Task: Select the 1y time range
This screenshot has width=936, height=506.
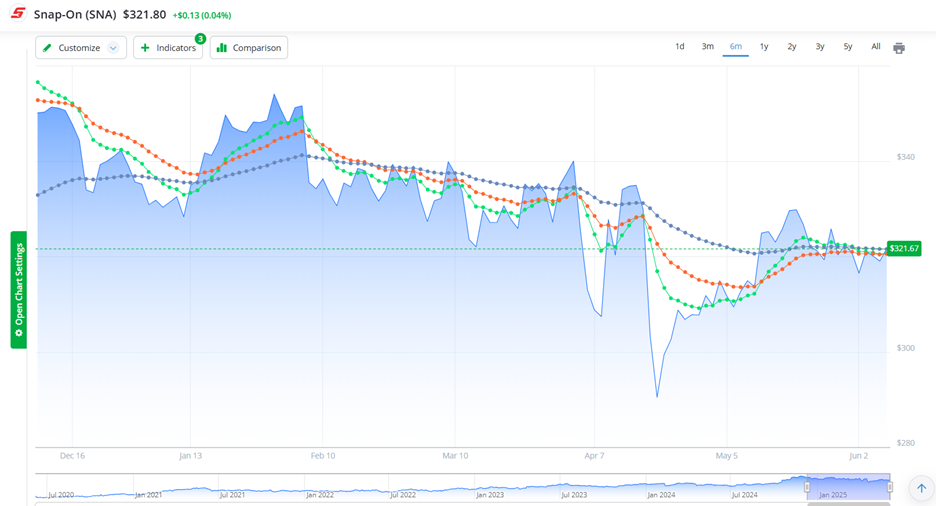Action: click(764, 47)
